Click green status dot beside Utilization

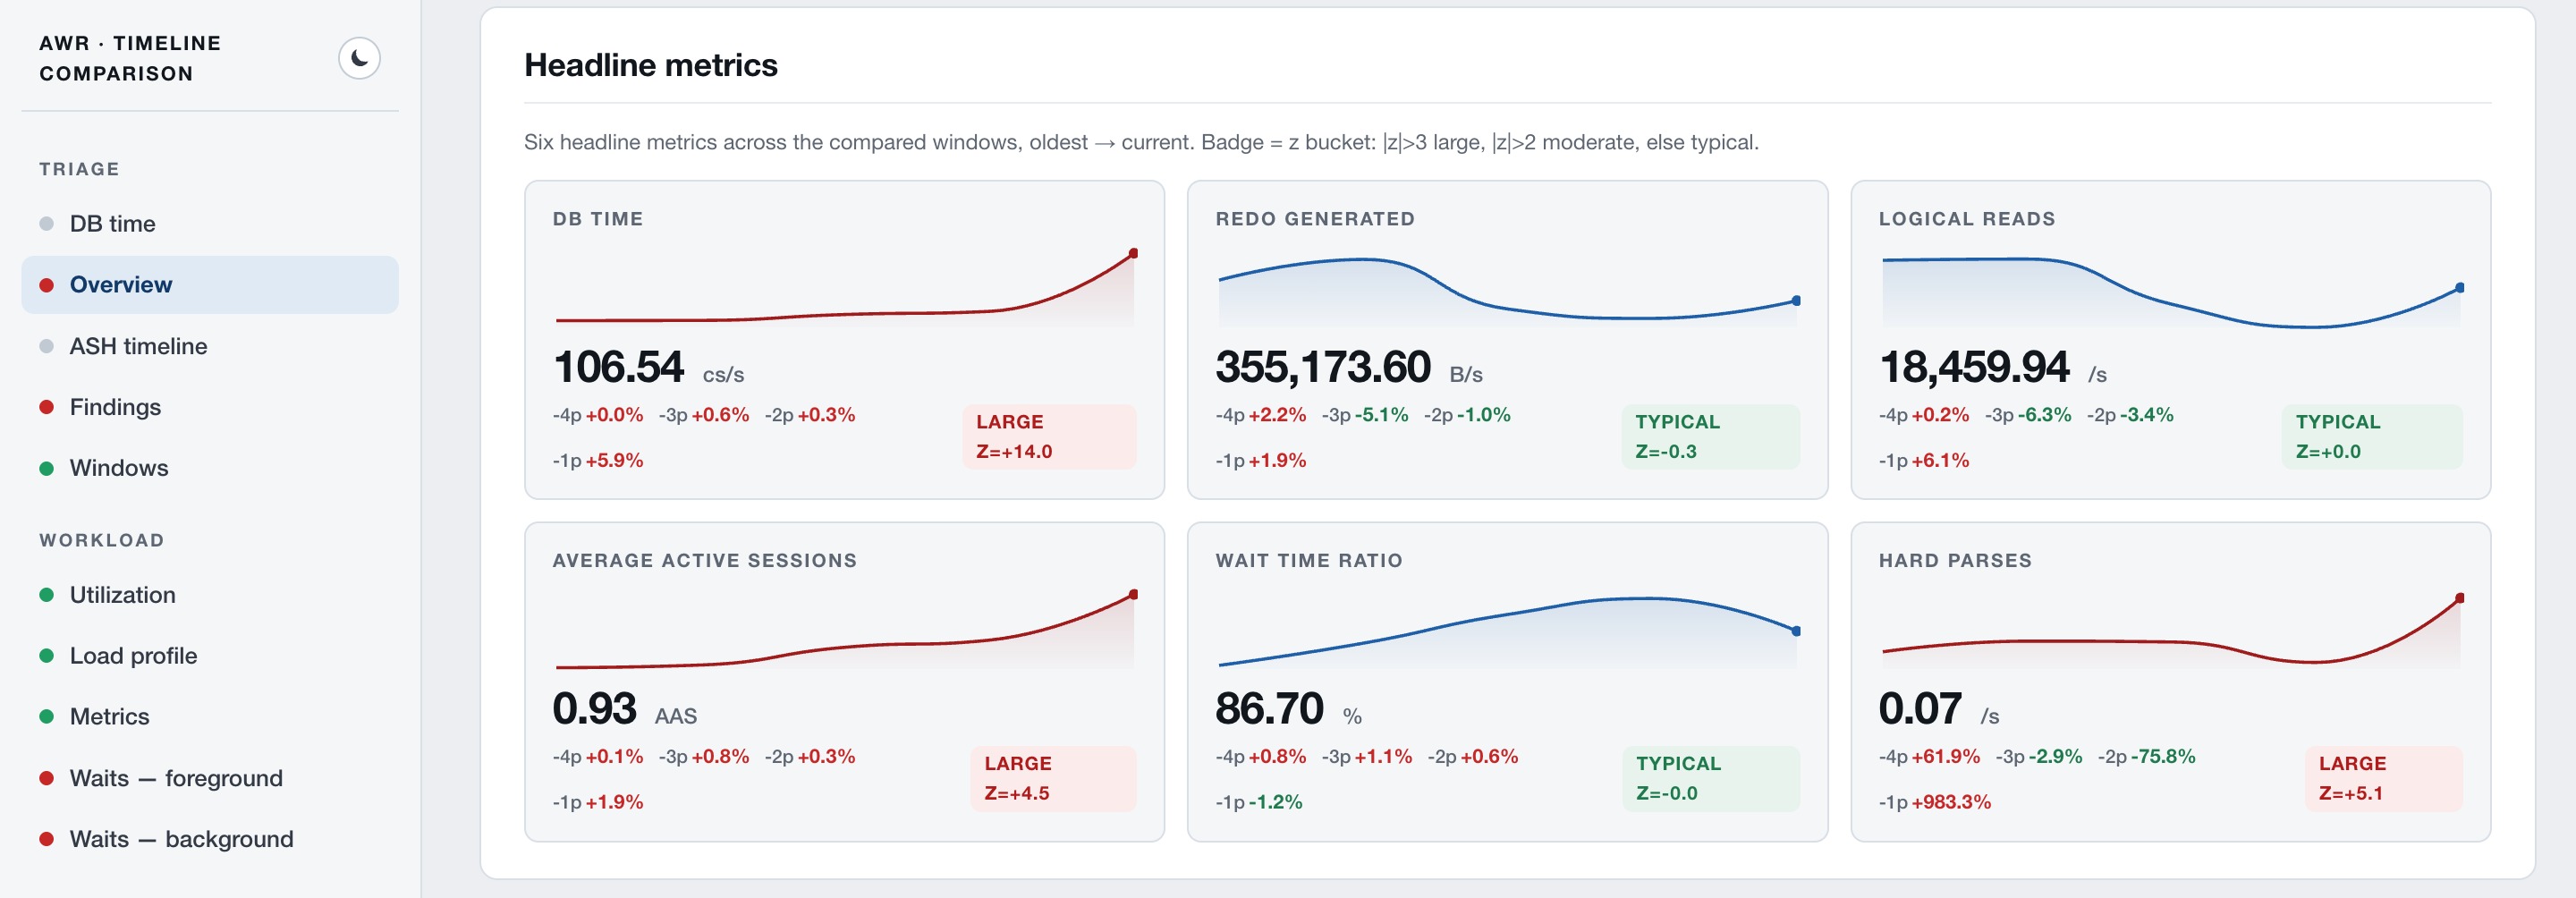coord(46,595)
